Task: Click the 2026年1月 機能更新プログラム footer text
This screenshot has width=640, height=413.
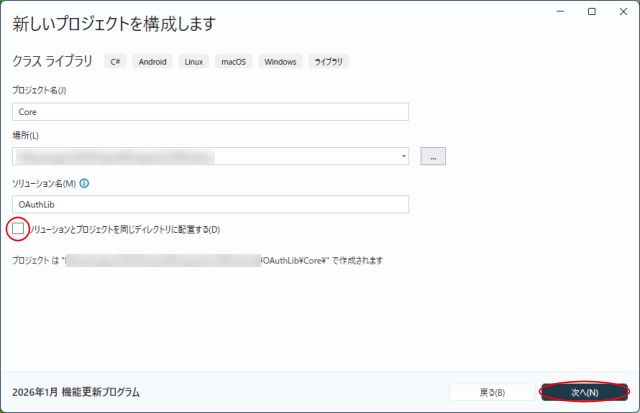Action: tap(76, 392)
